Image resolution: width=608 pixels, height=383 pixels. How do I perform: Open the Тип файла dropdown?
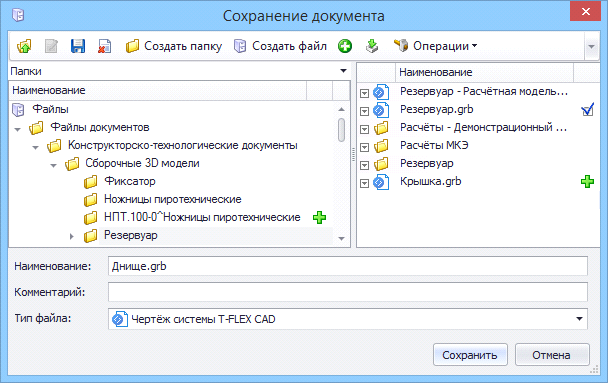pos(579,319)
